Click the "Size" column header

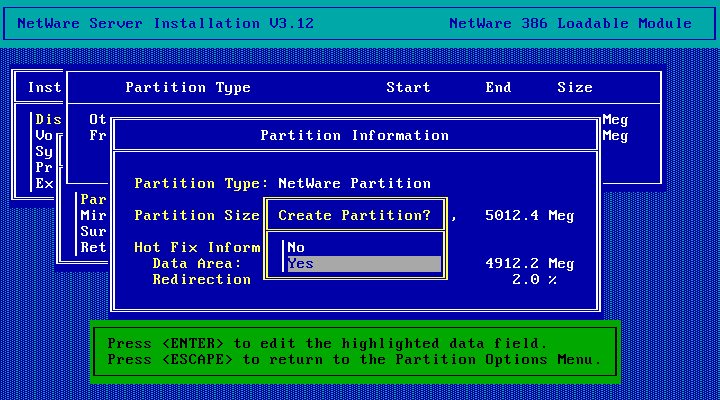coord(575,87)
